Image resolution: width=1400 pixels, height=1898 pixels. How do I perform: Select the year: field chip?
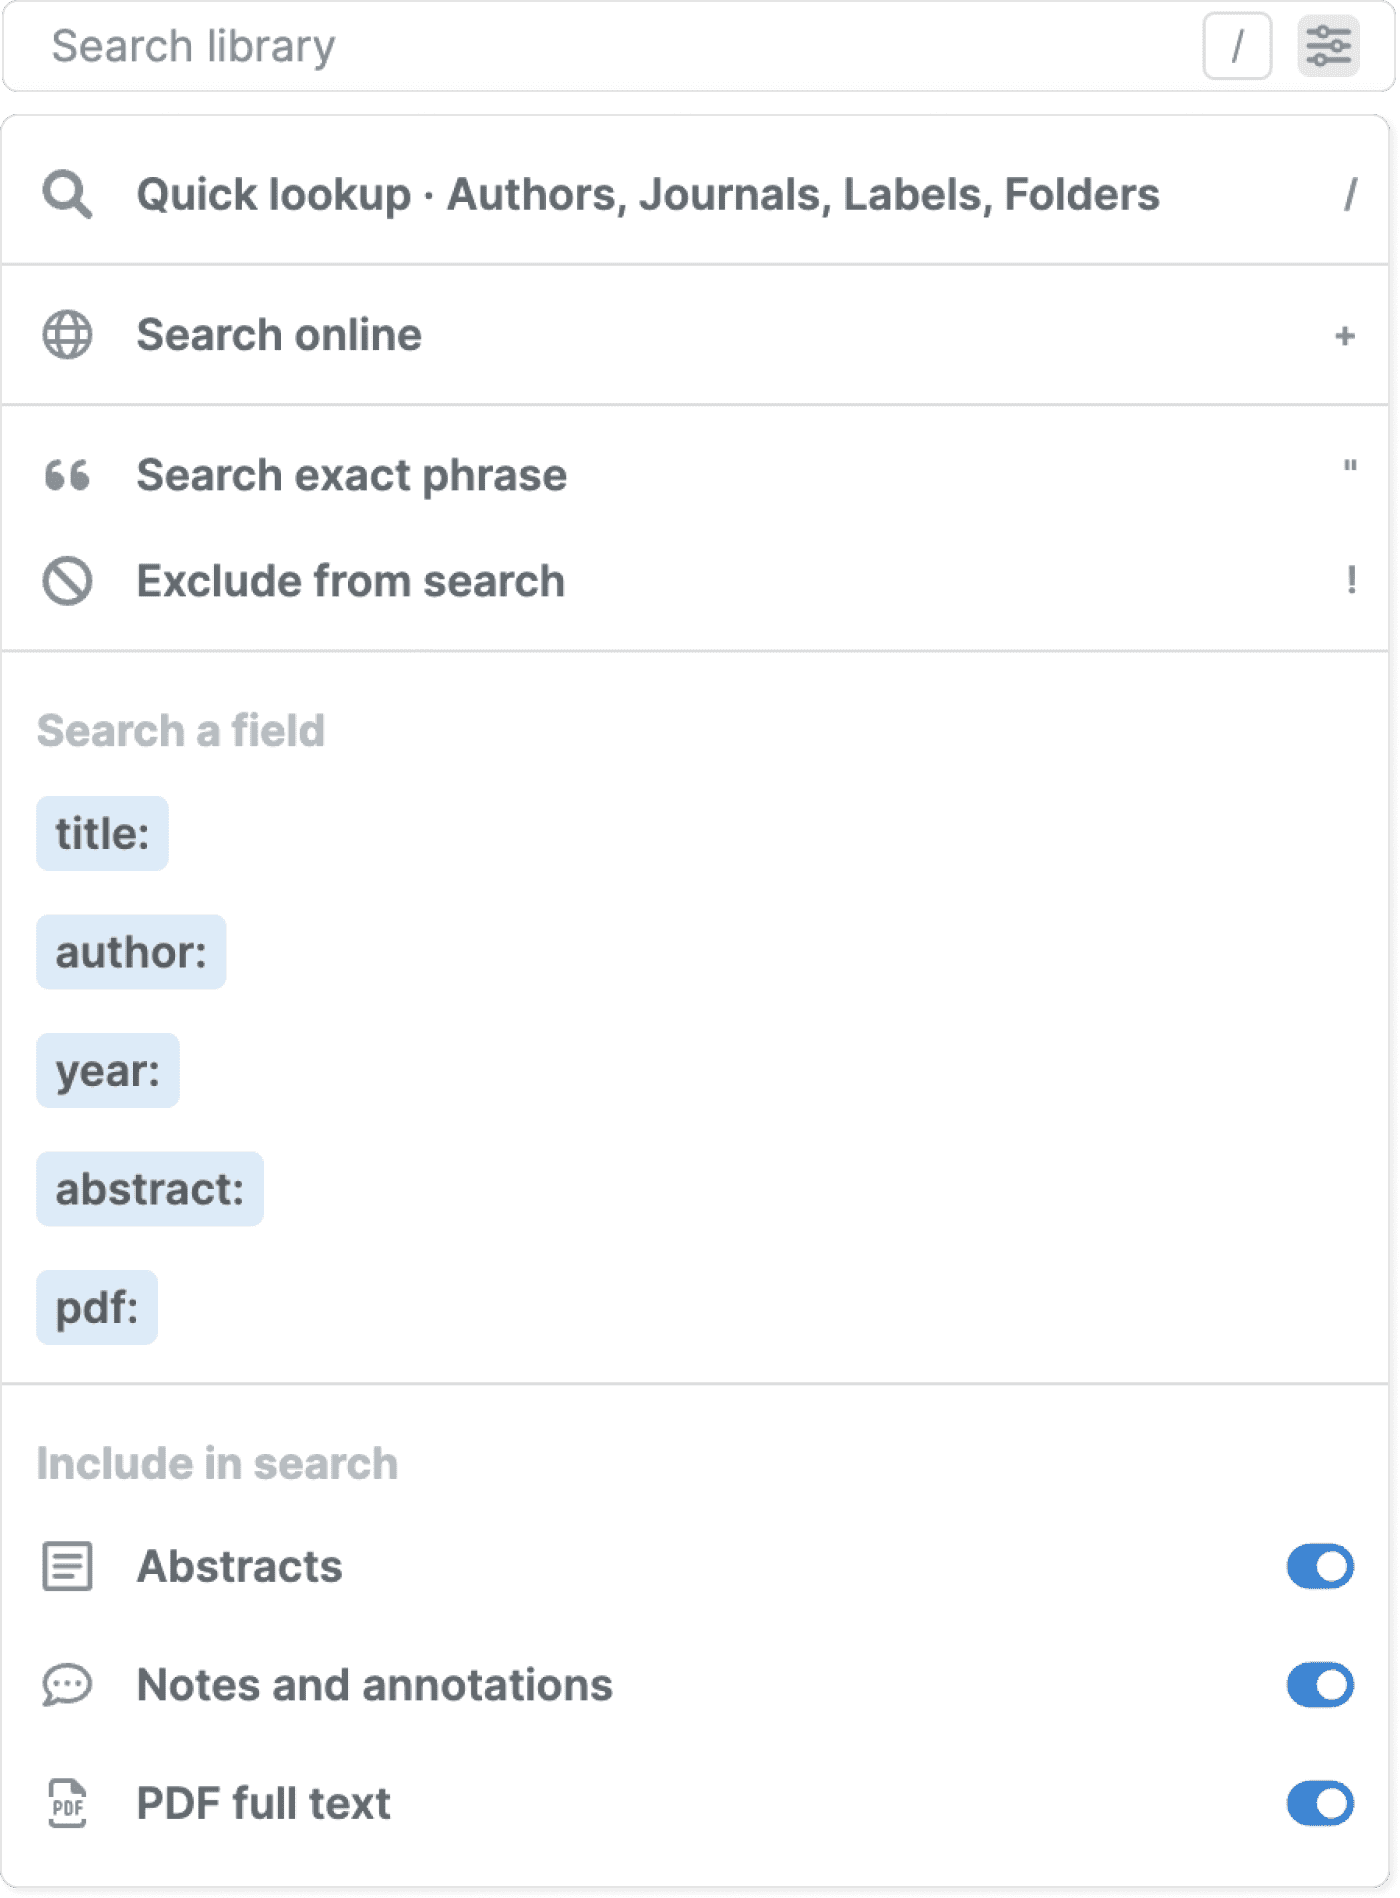coord(108,1070)
